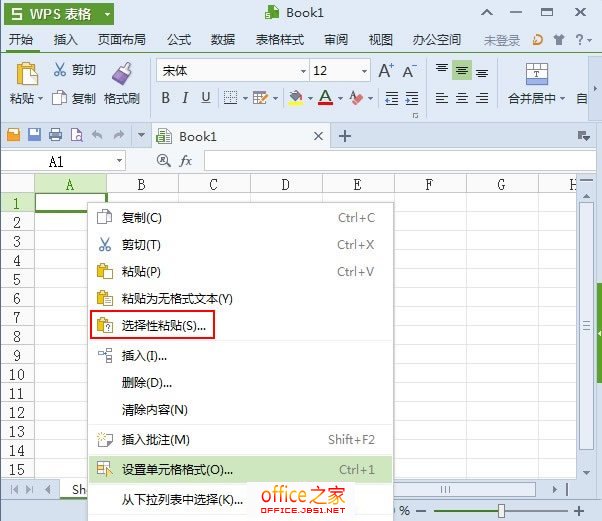Click the open folder icon in quick toolbar
The width and height of the screenshot is (602, 521).
point(13,135)
